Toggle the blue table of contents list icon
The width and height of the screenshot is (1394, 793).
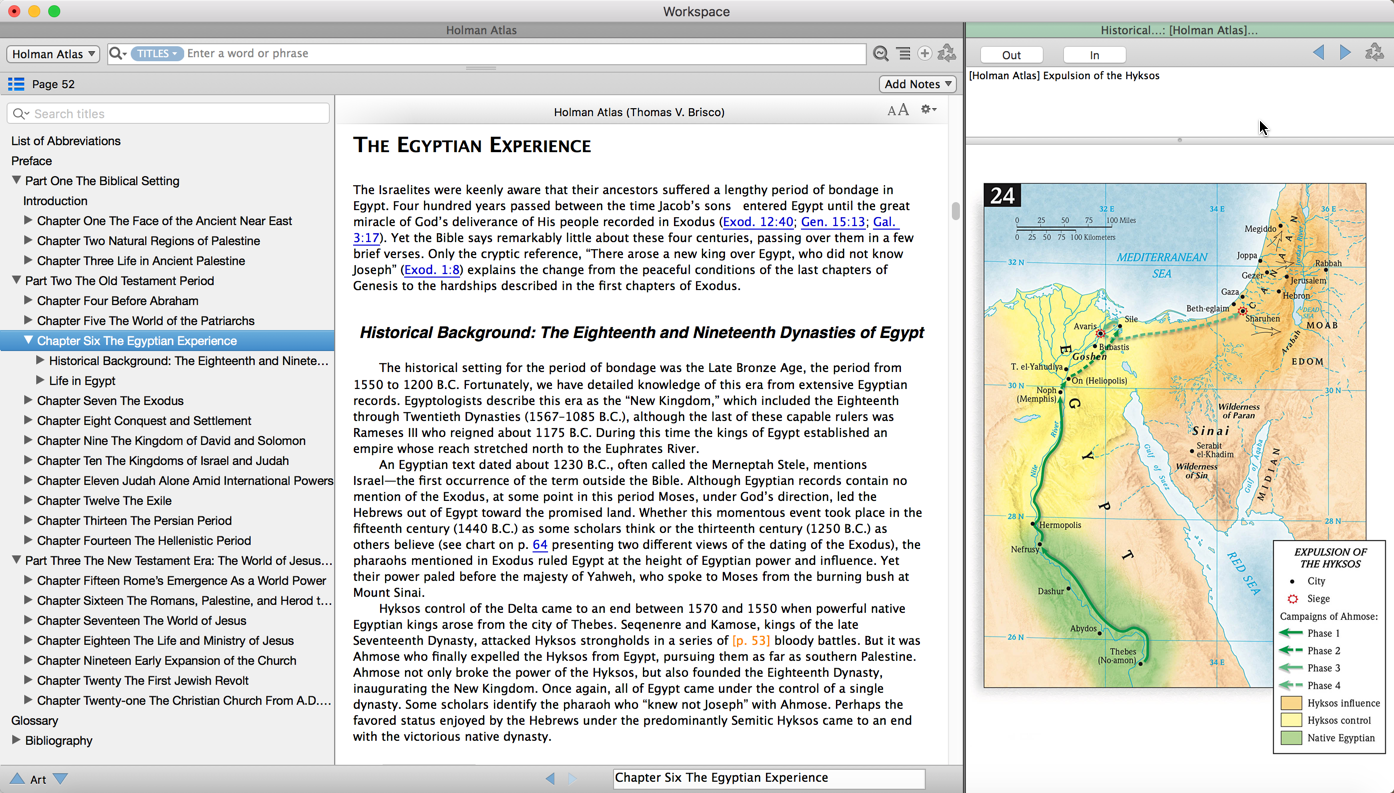click(16, 84)
